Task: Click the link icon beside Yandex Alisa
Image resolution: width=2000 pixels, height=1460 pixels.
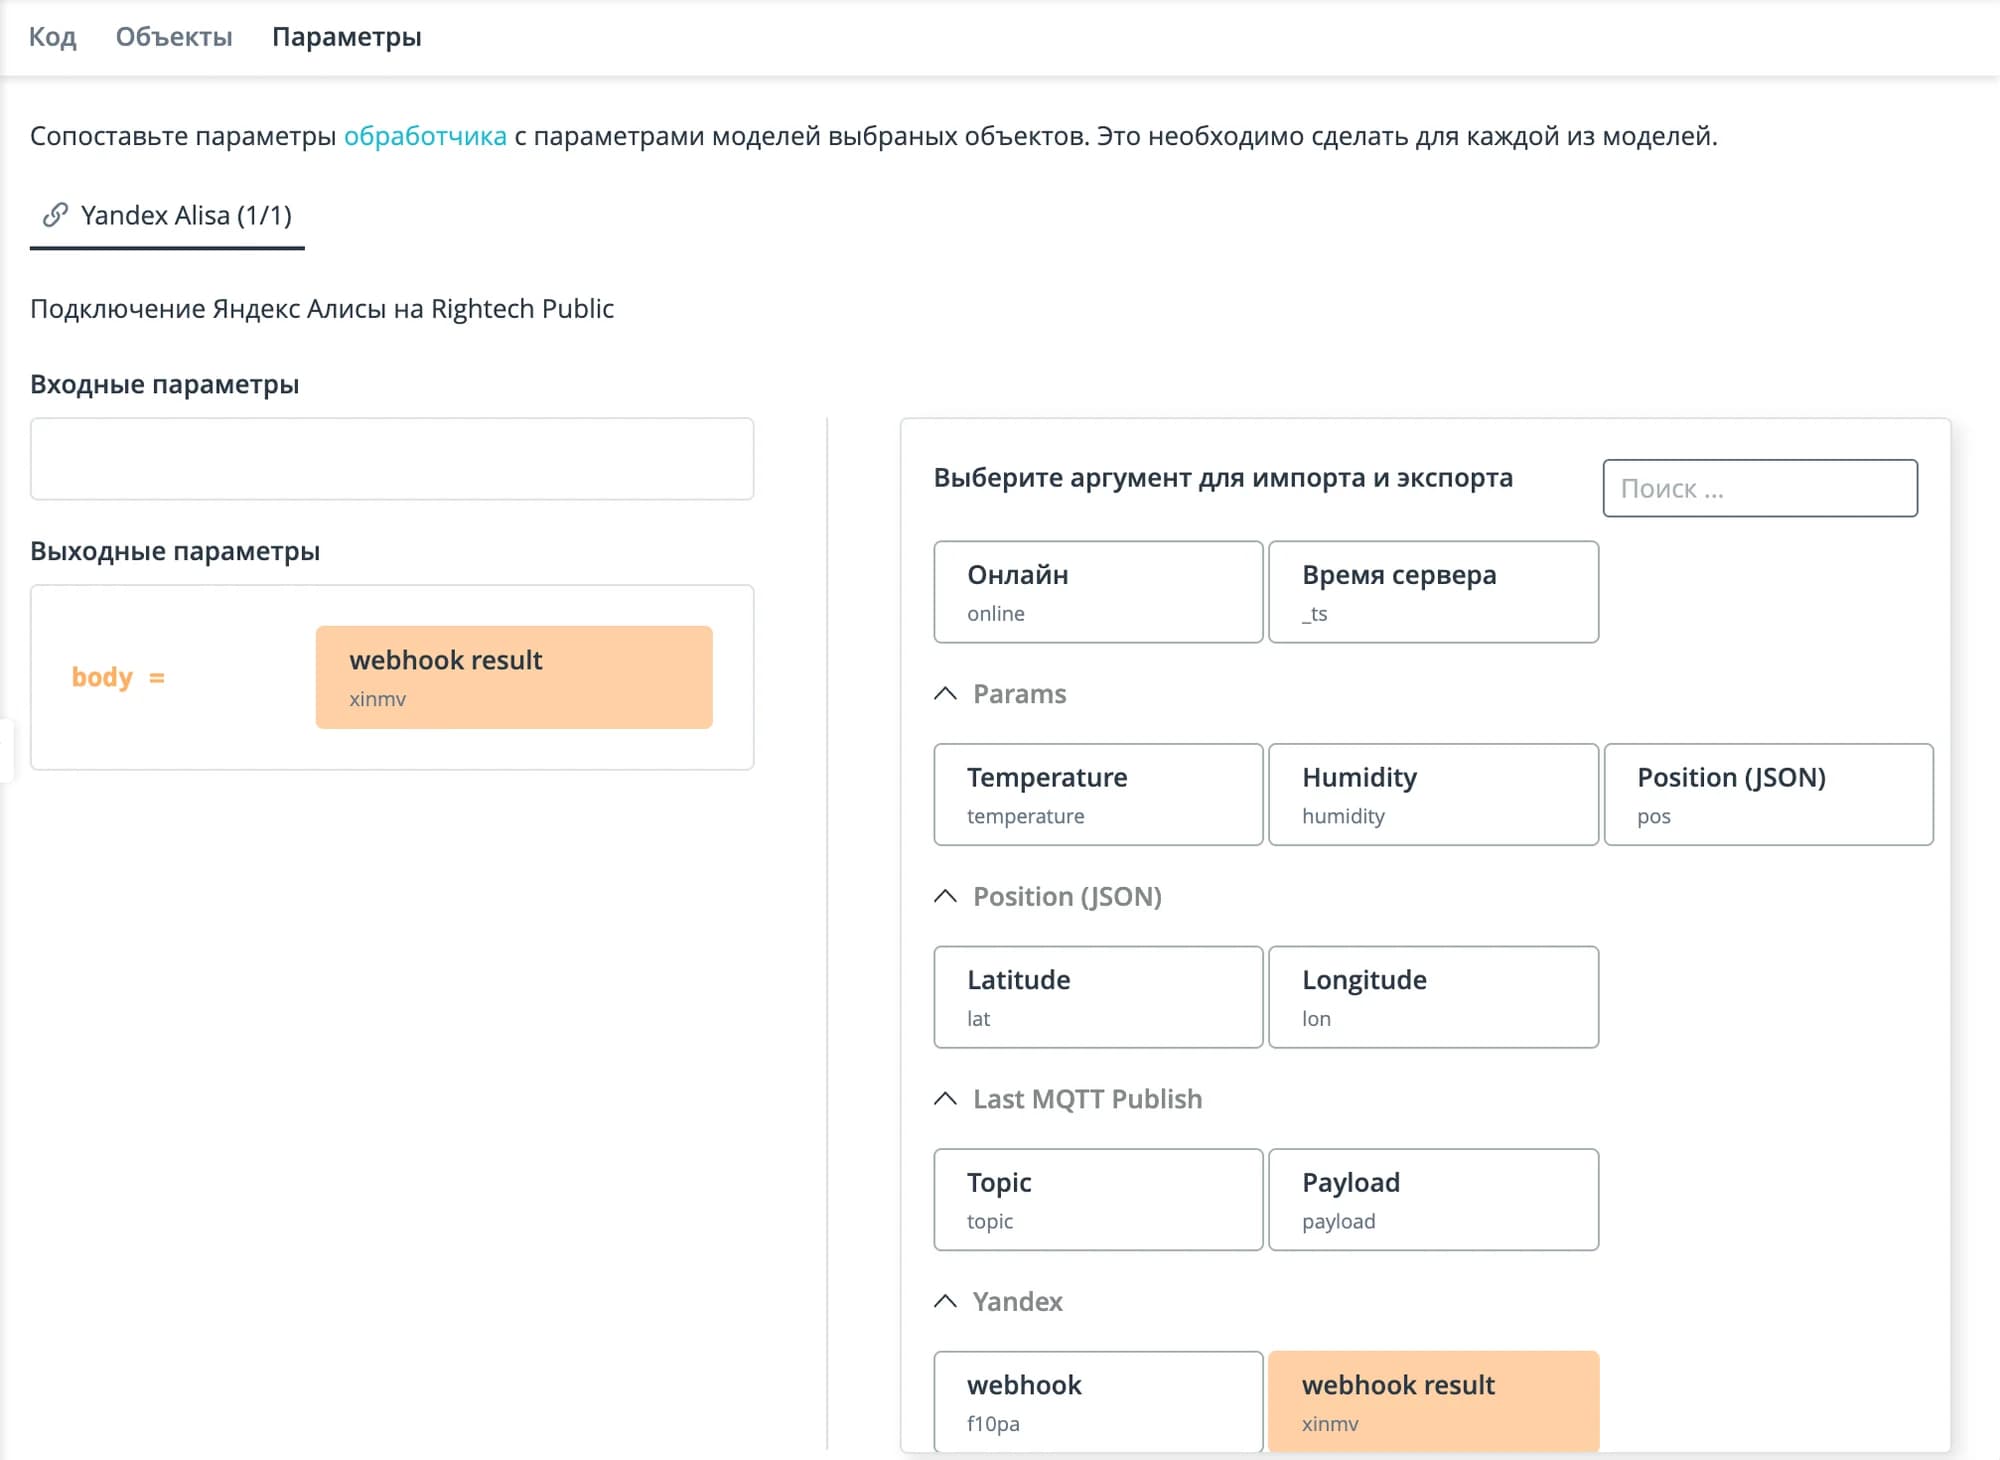Action: (55, 215)
